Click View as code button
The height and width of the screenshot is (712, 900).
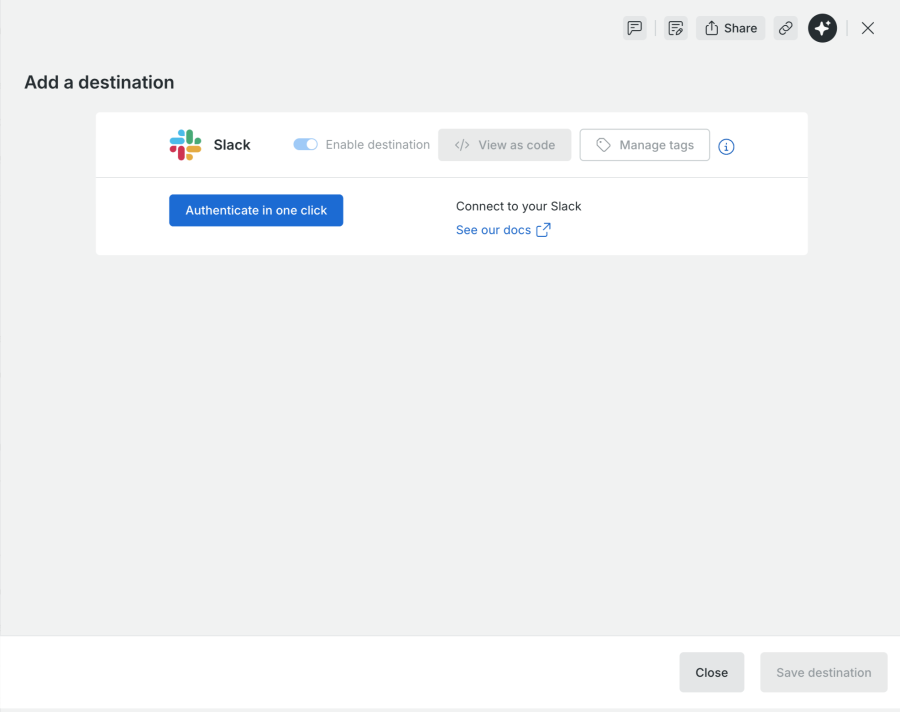(505, 145)
